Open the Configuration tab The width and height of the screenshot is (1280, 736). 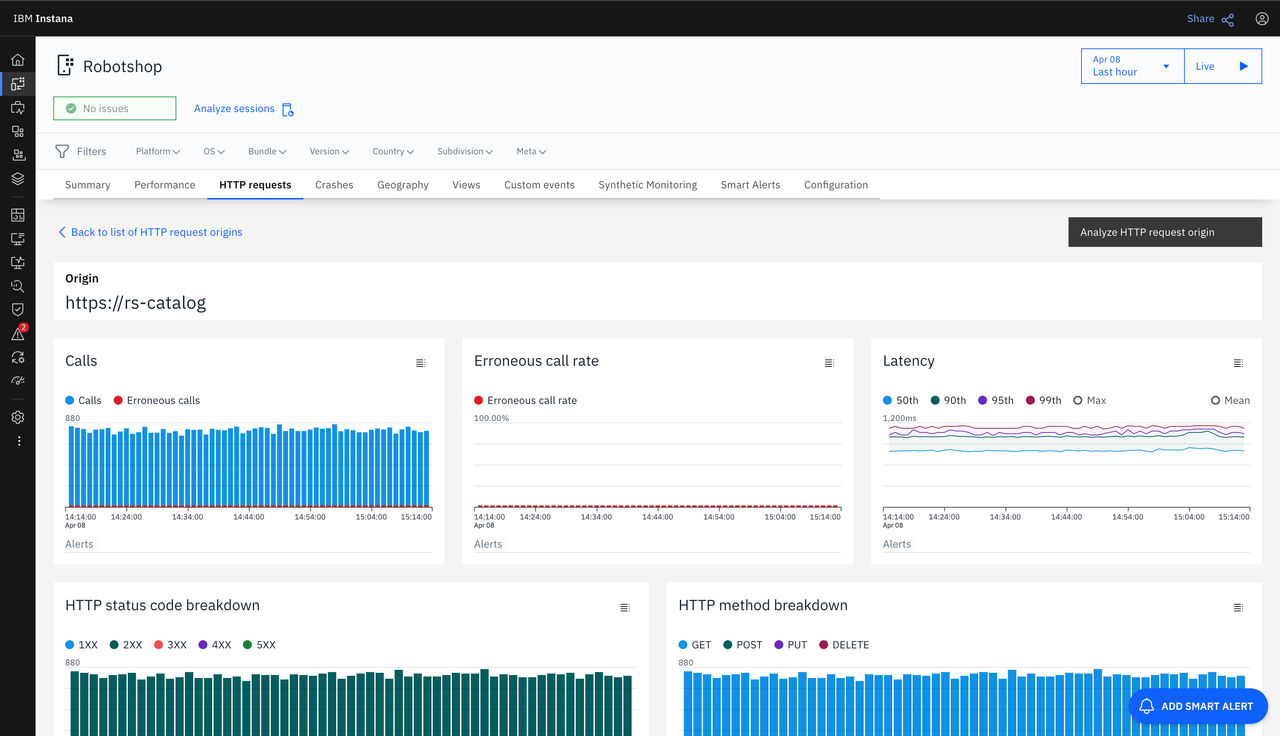(836, 185)
